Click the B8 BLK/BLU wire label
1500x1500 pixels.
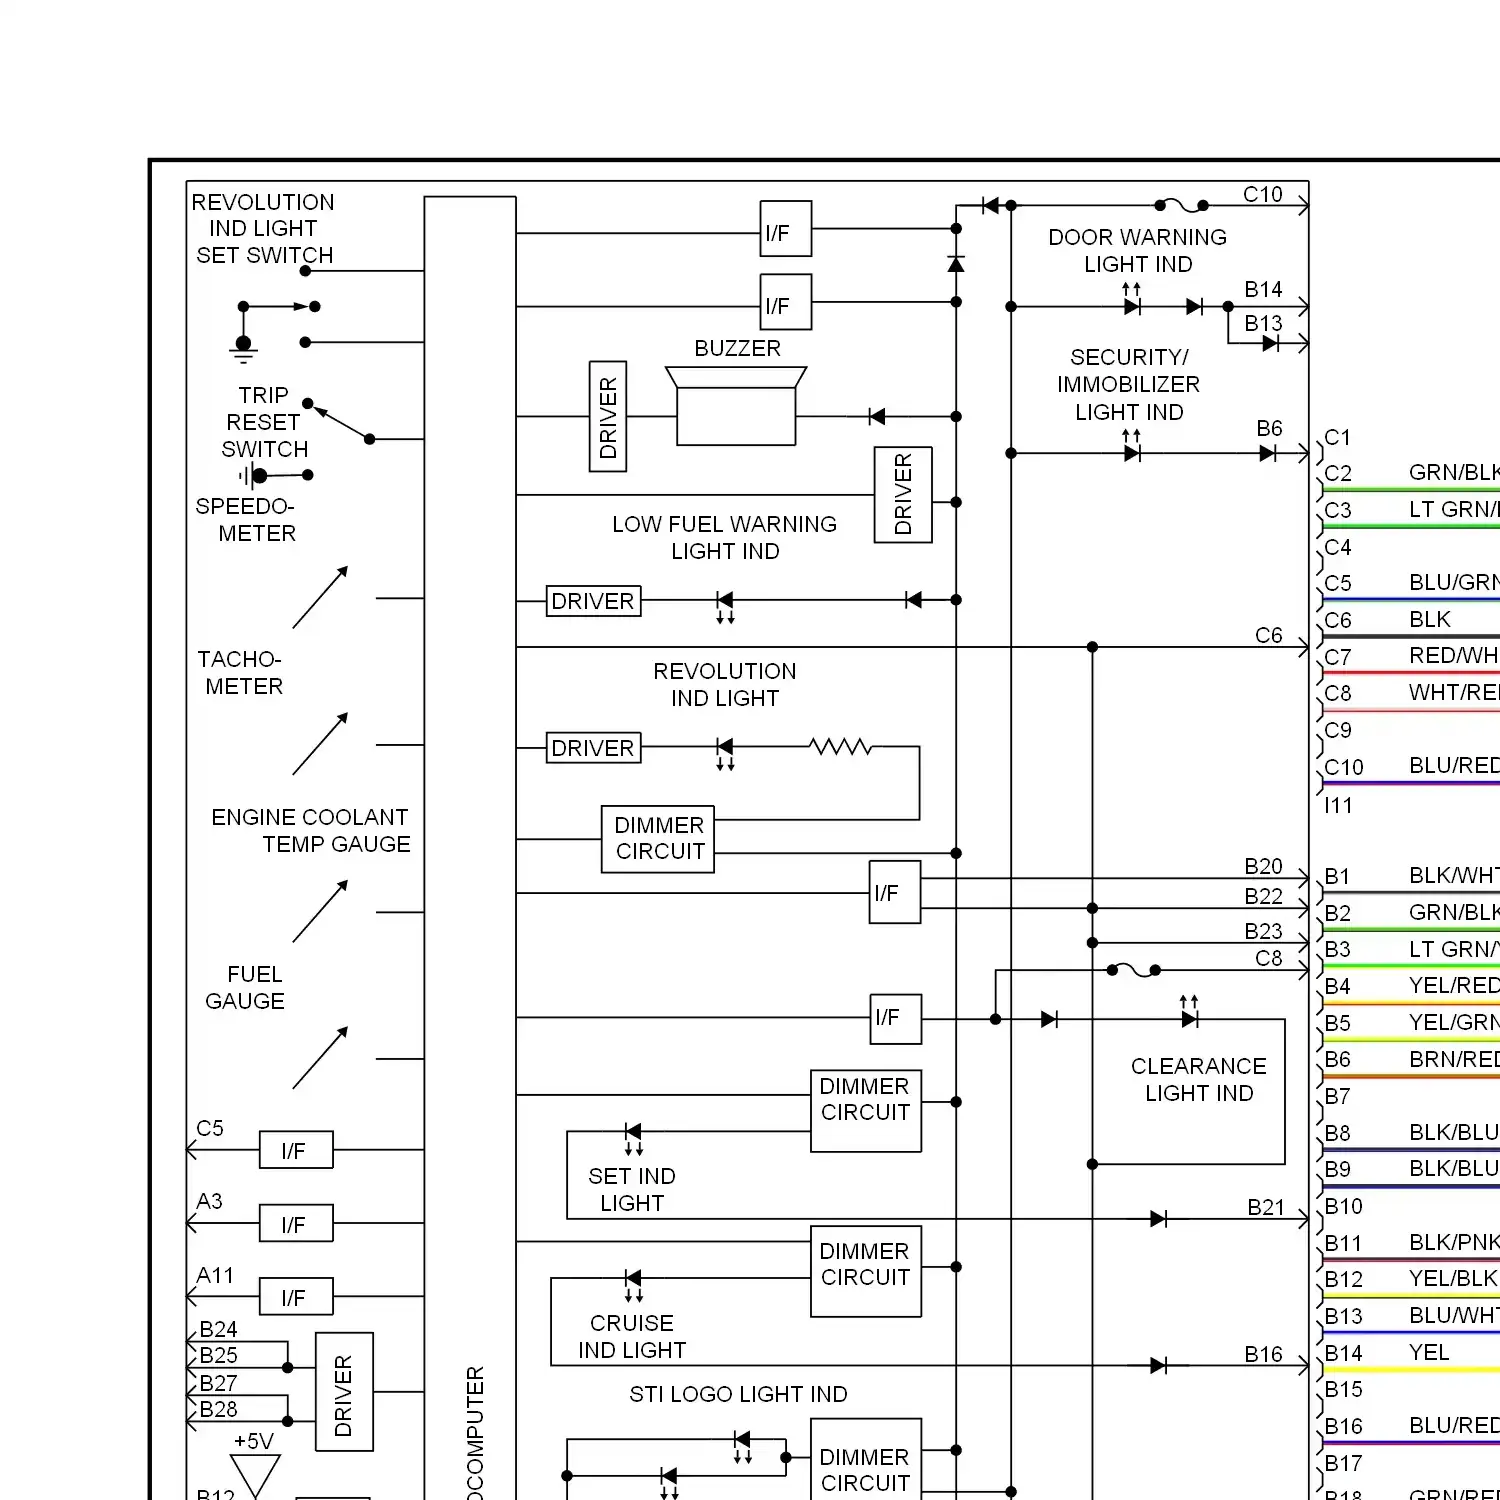[1454, 1132]
